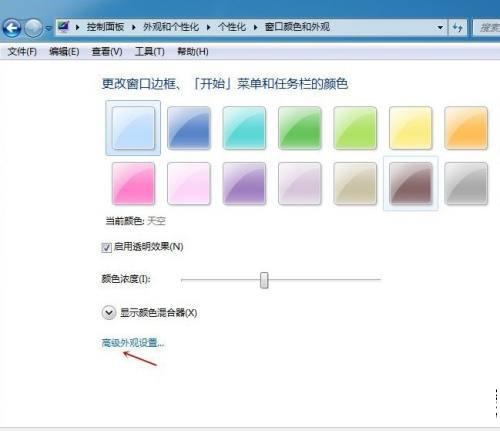Open the 帮助(H) menu
The height and width of the screenshot is (431, 500).
(193, 52)
